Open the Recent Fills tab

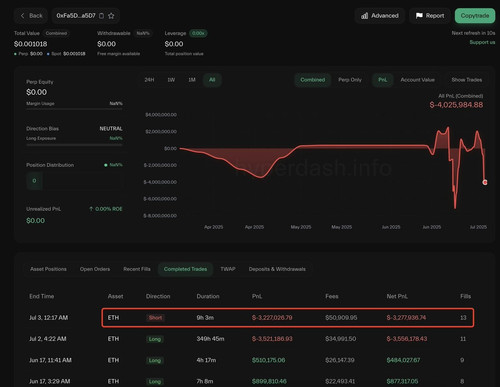tap(137, 269)
